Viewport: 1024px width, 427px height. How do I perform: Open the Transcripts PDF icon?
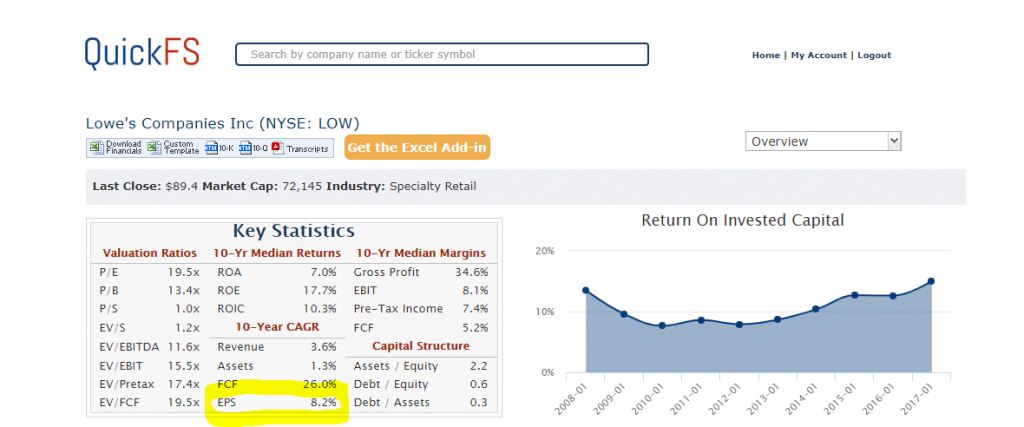[277, 148]
